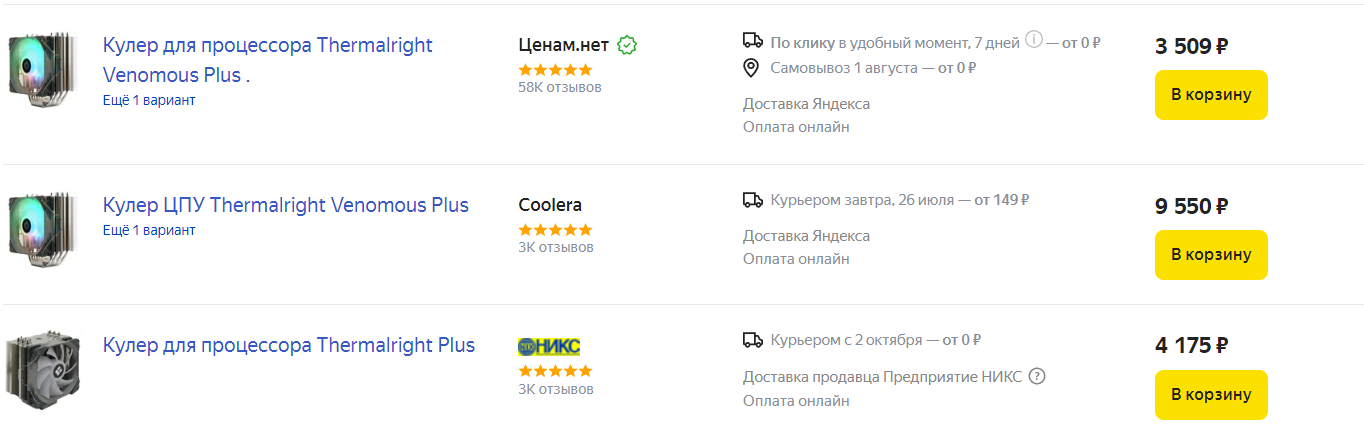The height and width of the screenshot is (443, 1364).
Task: Open "Кулер ЦПУ Thermalright Venomous Plus" listing
Action: 285,205
